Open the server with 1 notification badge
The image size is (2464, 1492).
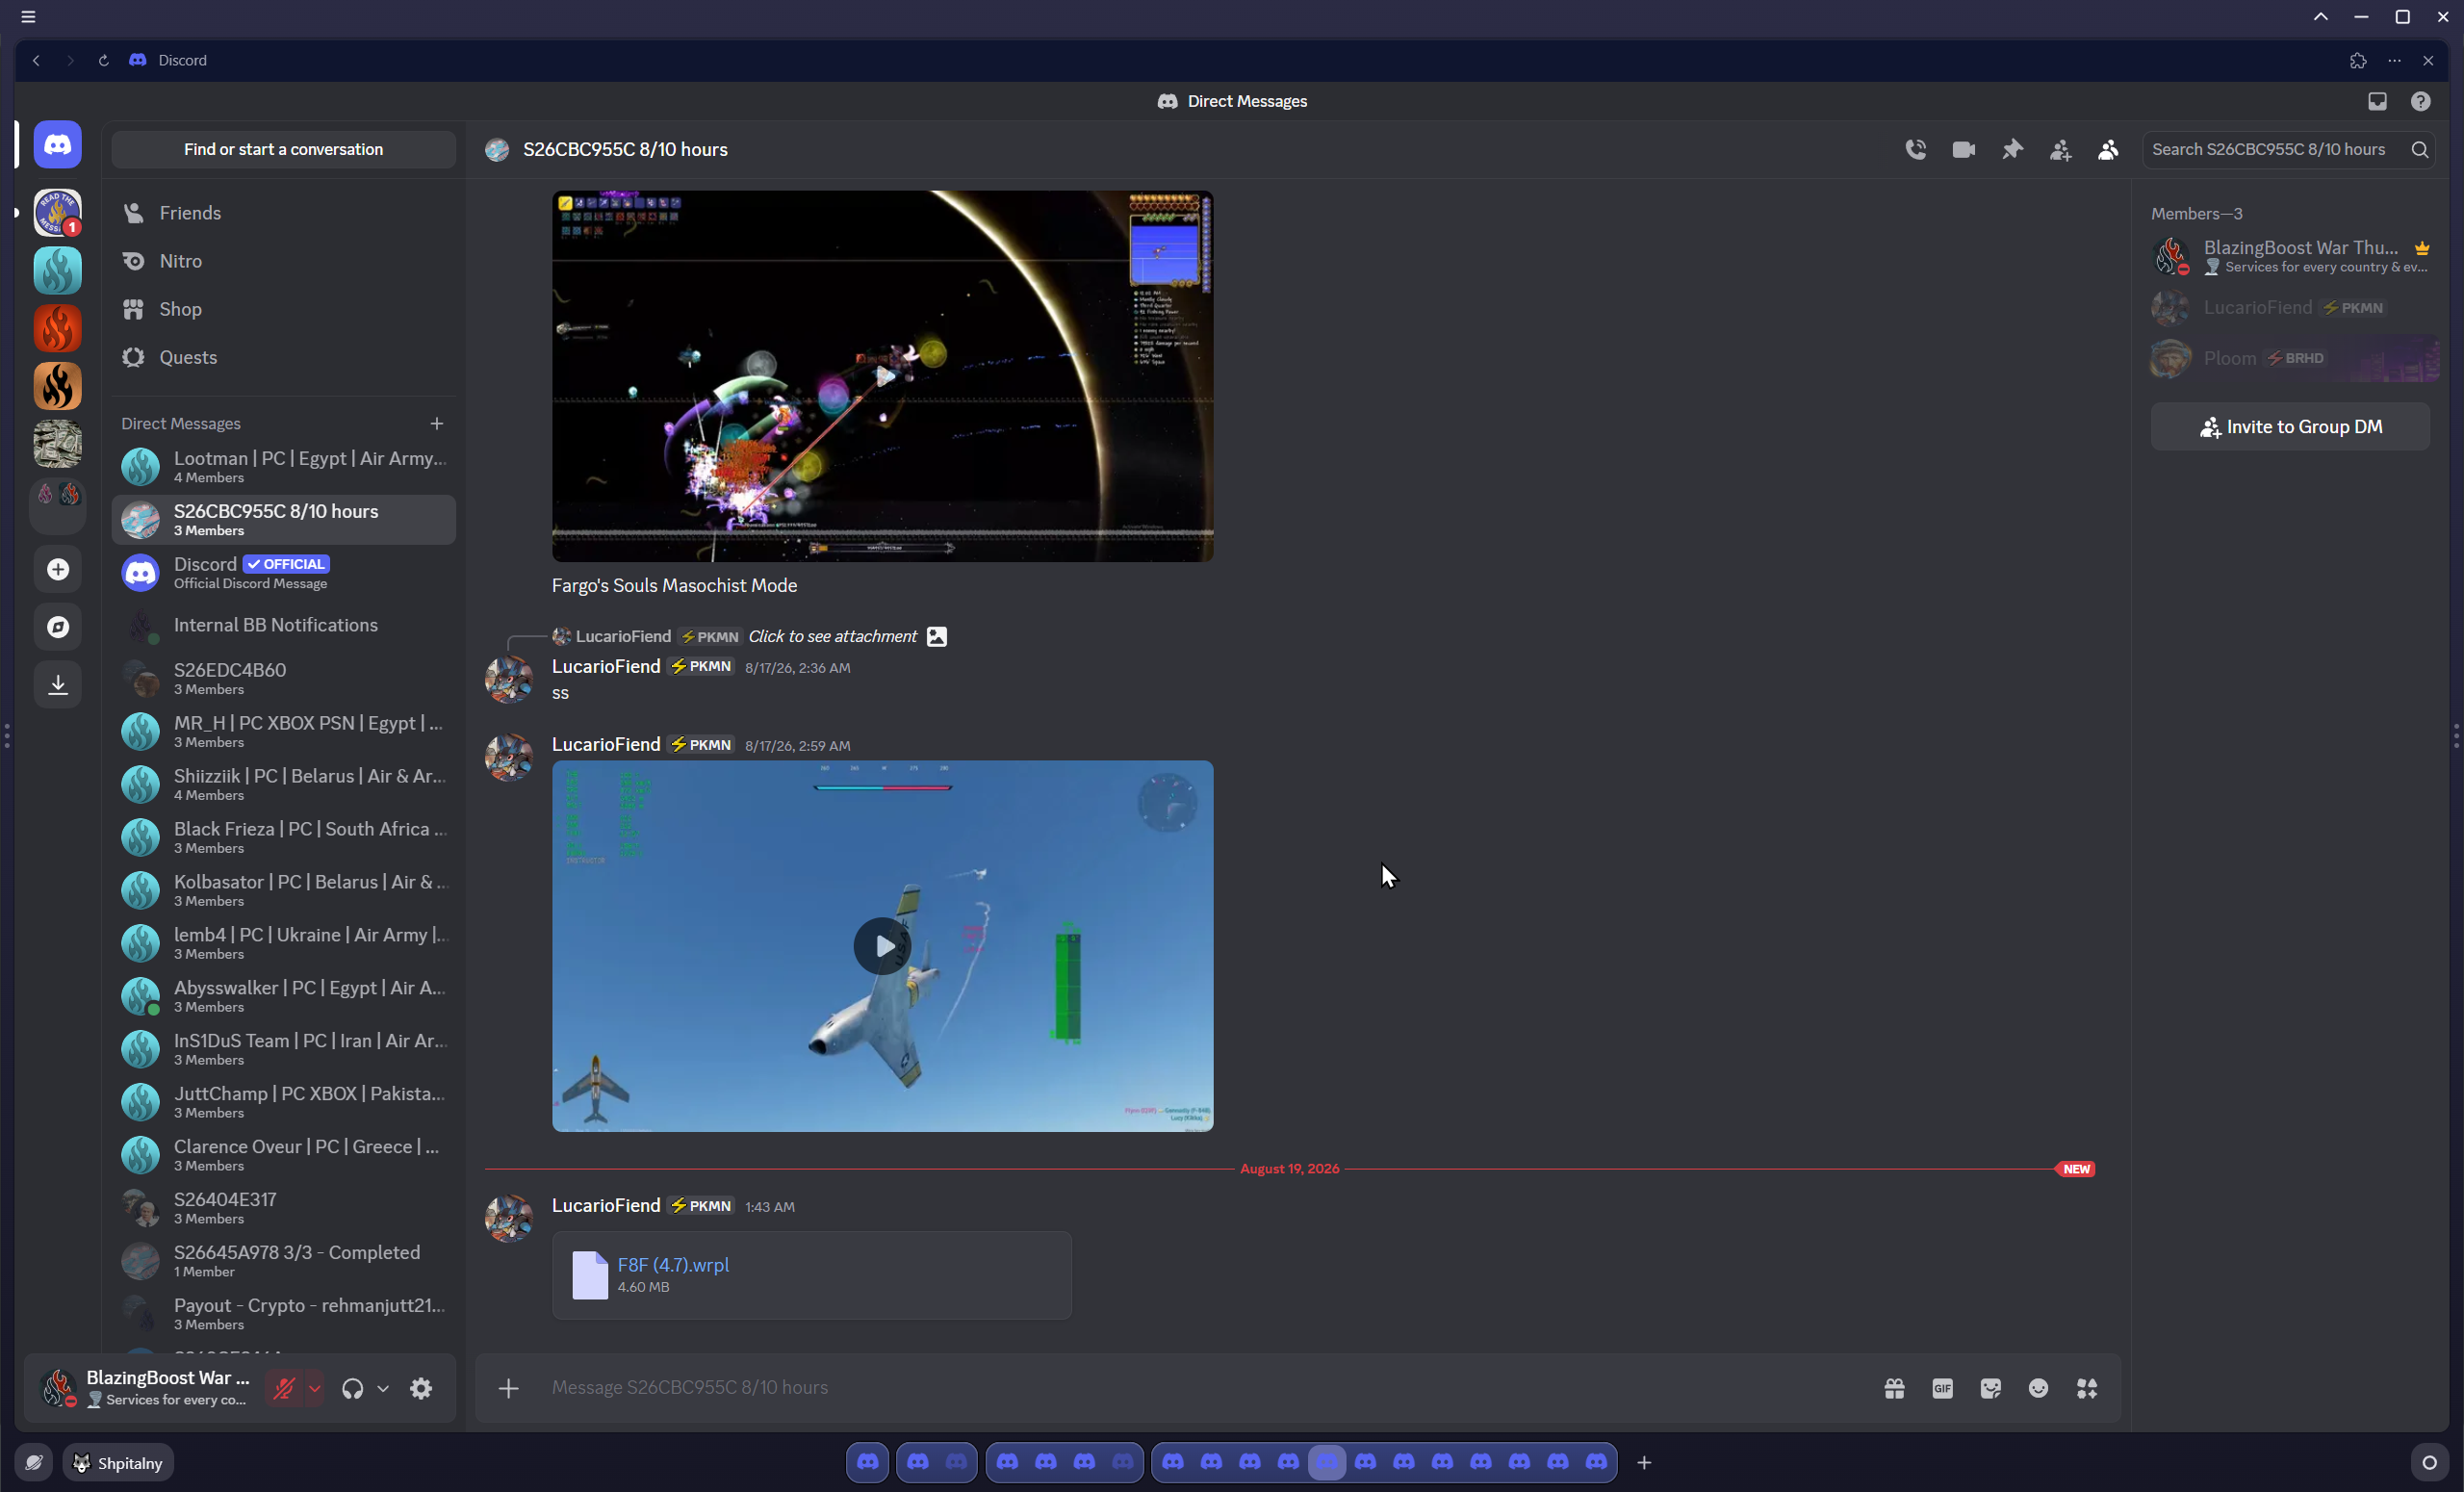click(58, 213)
